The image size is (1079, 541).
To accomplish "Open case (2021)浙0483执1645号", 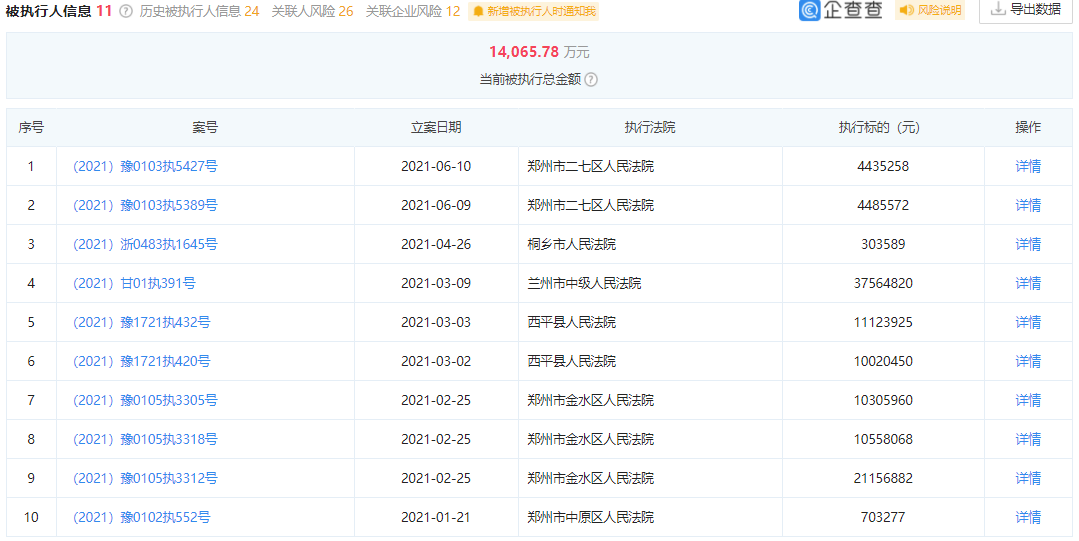I will (145, 244).
